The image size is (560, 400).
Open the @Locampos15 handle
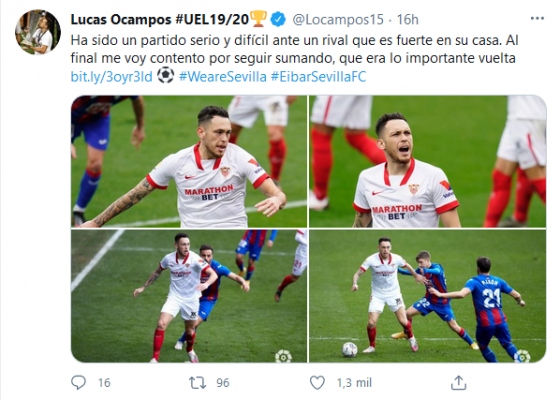click(338, 19)
